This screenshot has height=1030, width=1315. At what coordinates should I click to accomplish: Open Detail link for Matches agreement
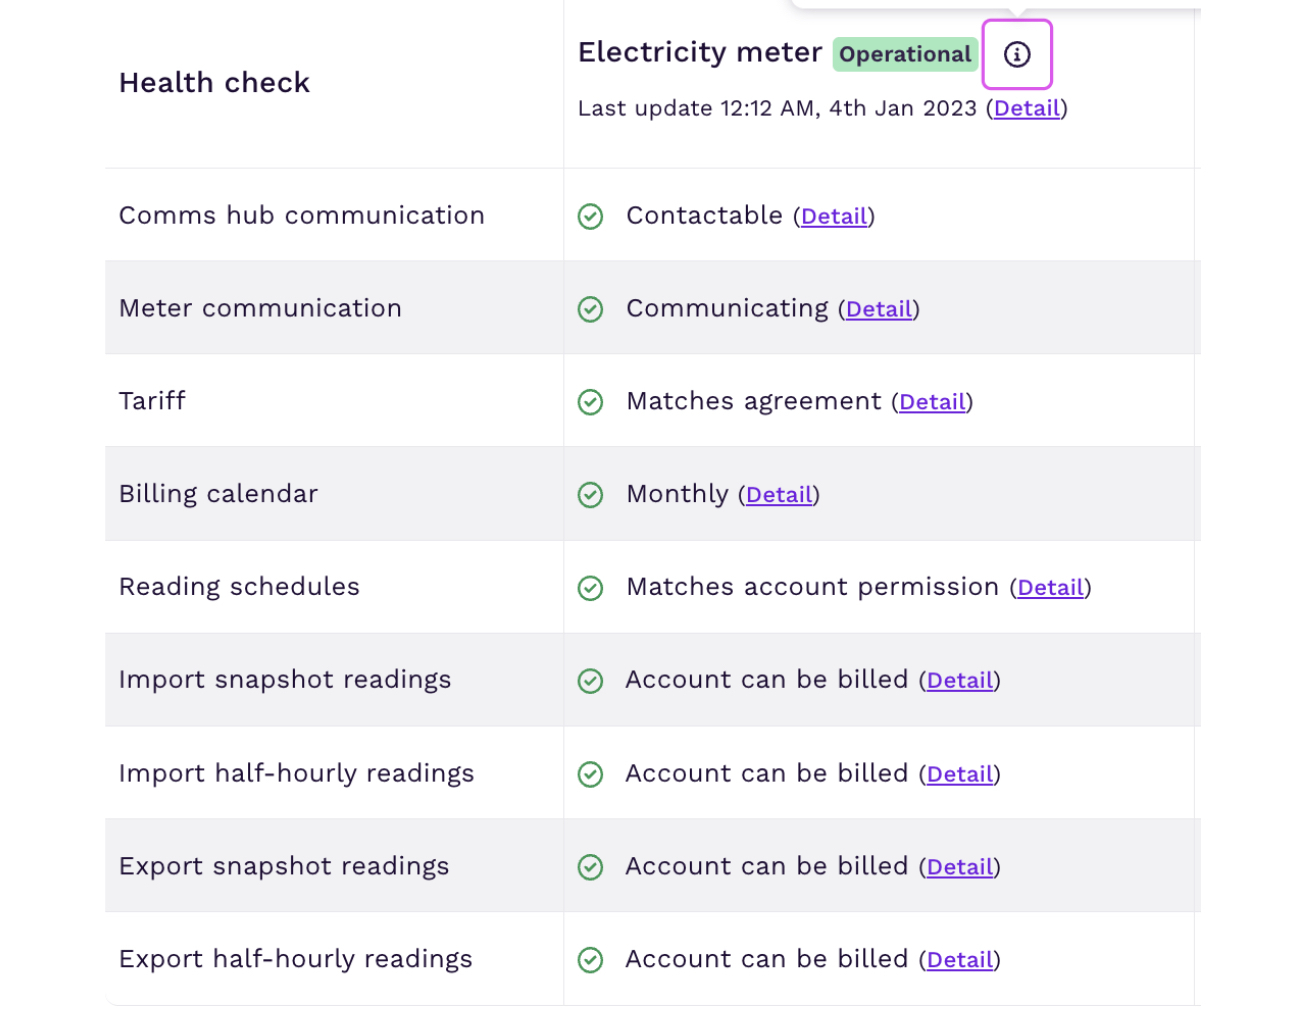pos(931,402)
